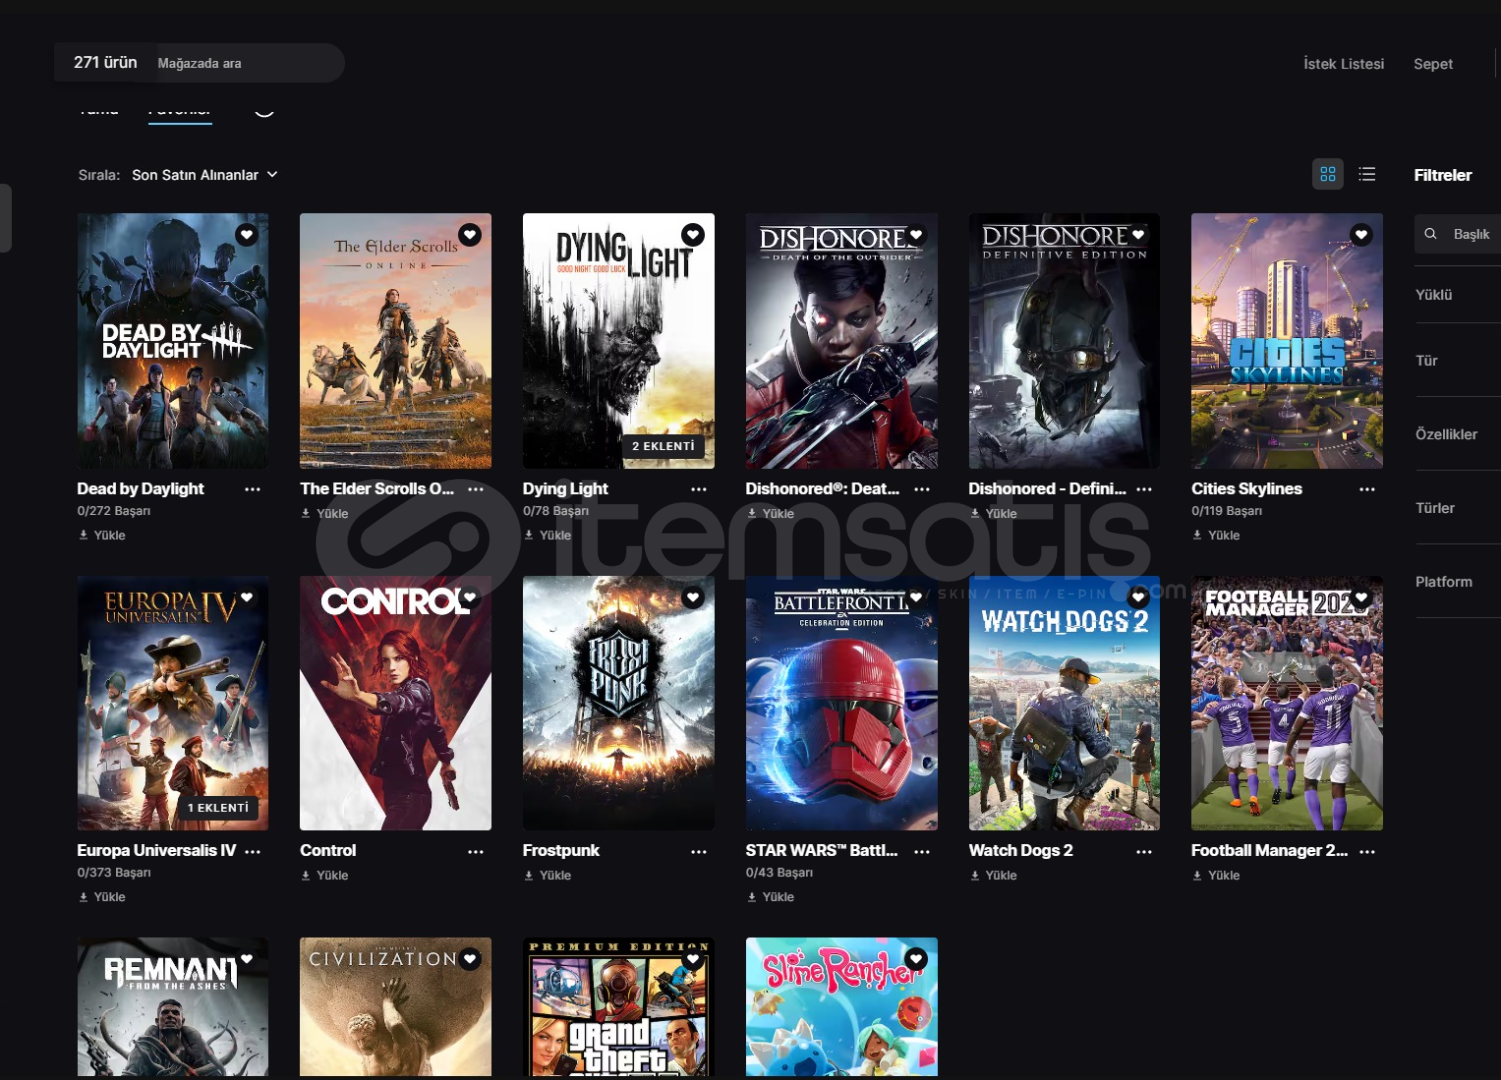Open İstek Listesi in top navigation
This screenshot has width=1501, height=1080.
point(1343,63)
